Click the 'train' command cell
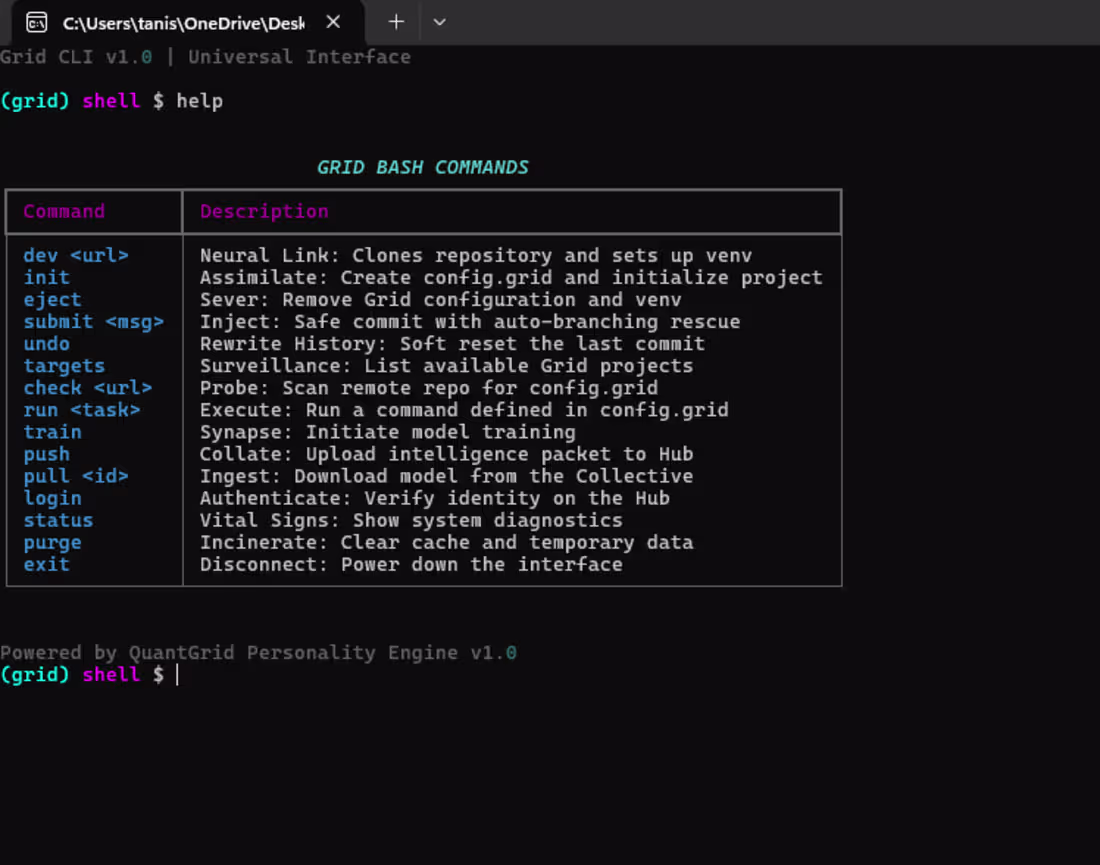 coord(53,432)
